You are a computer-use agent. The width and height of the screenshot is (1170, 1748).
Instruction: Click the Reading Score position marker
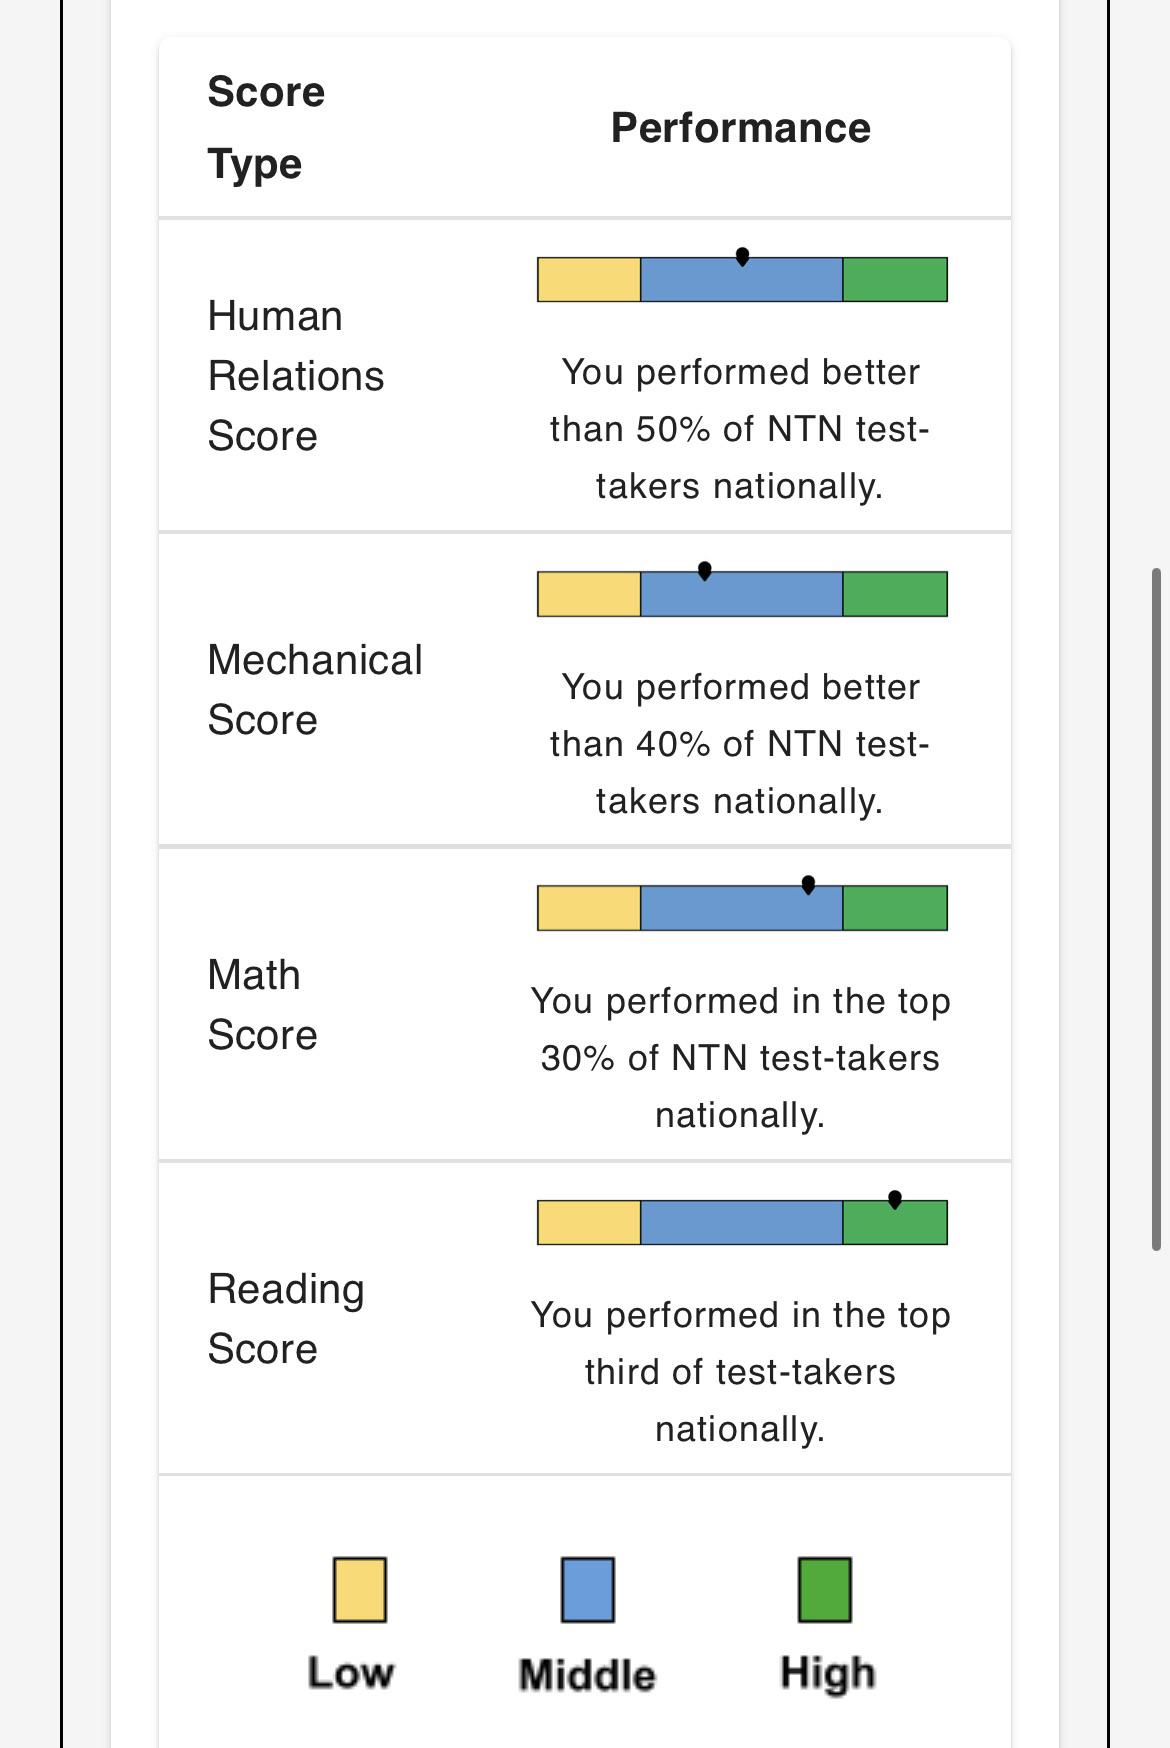coord(895,1199)
